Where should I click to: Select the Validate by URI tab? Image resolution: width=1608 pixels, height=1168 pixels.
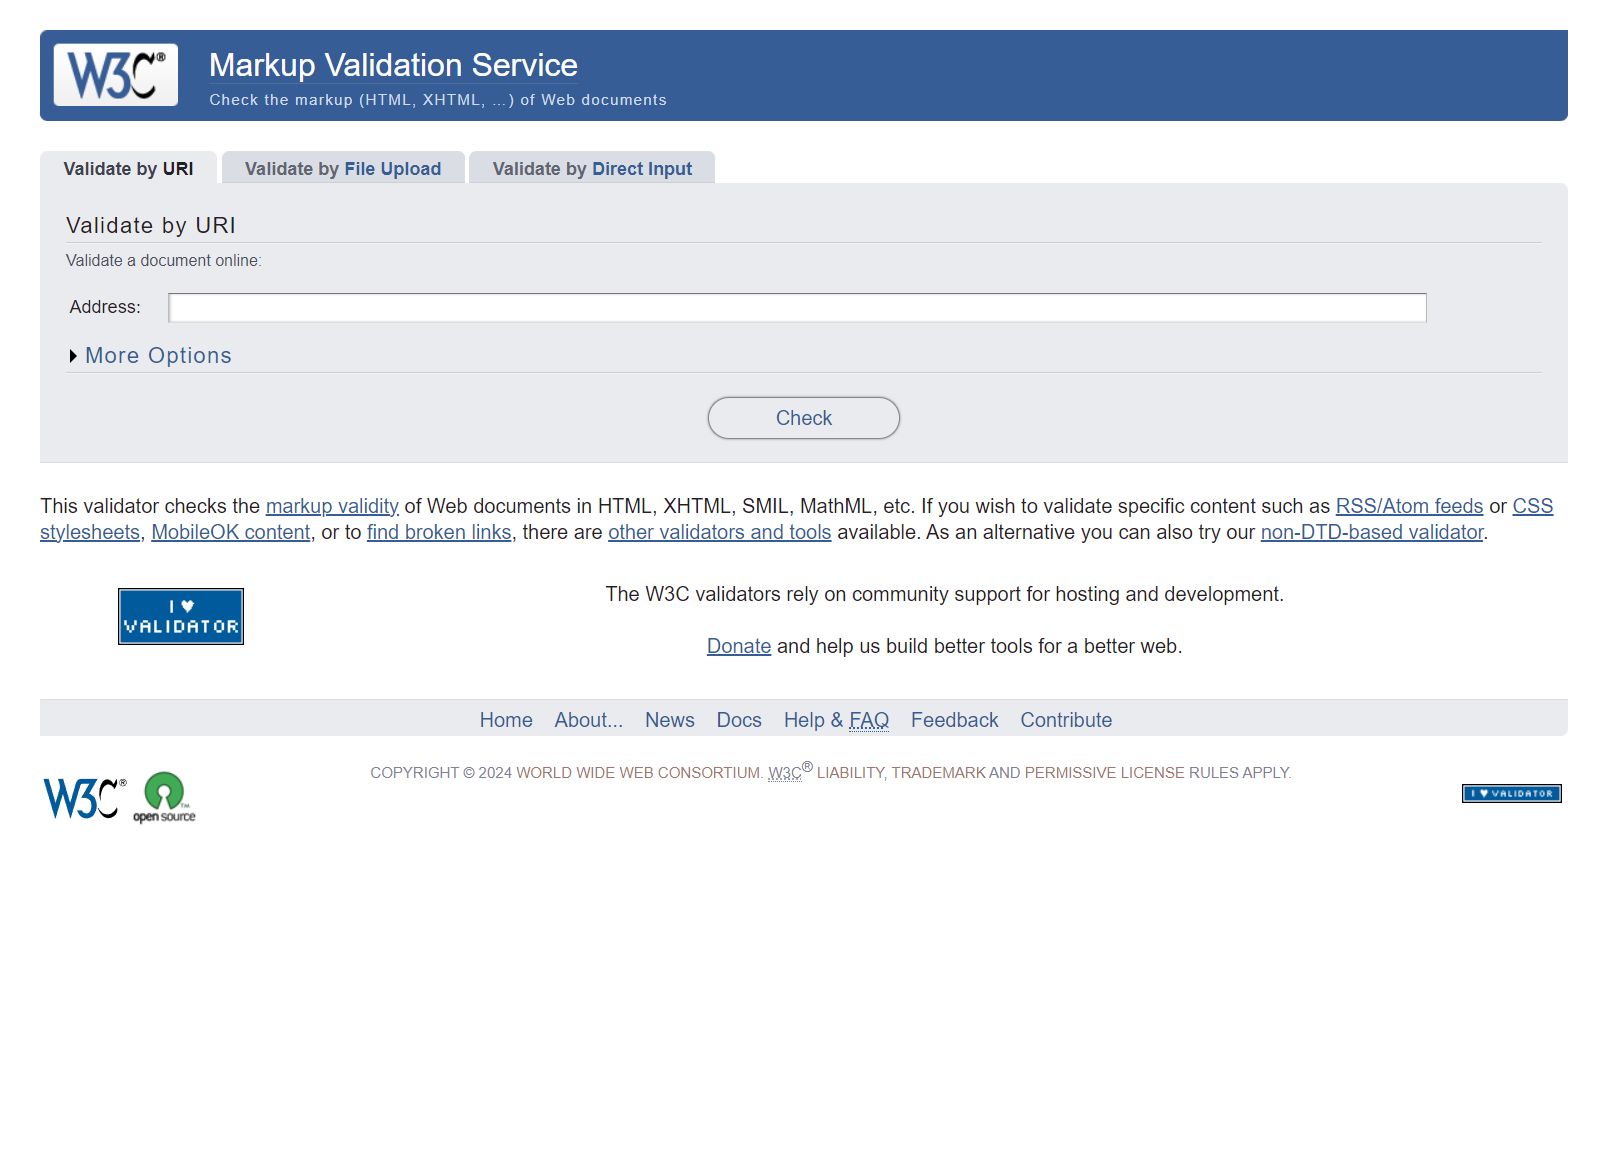point(128,168)
